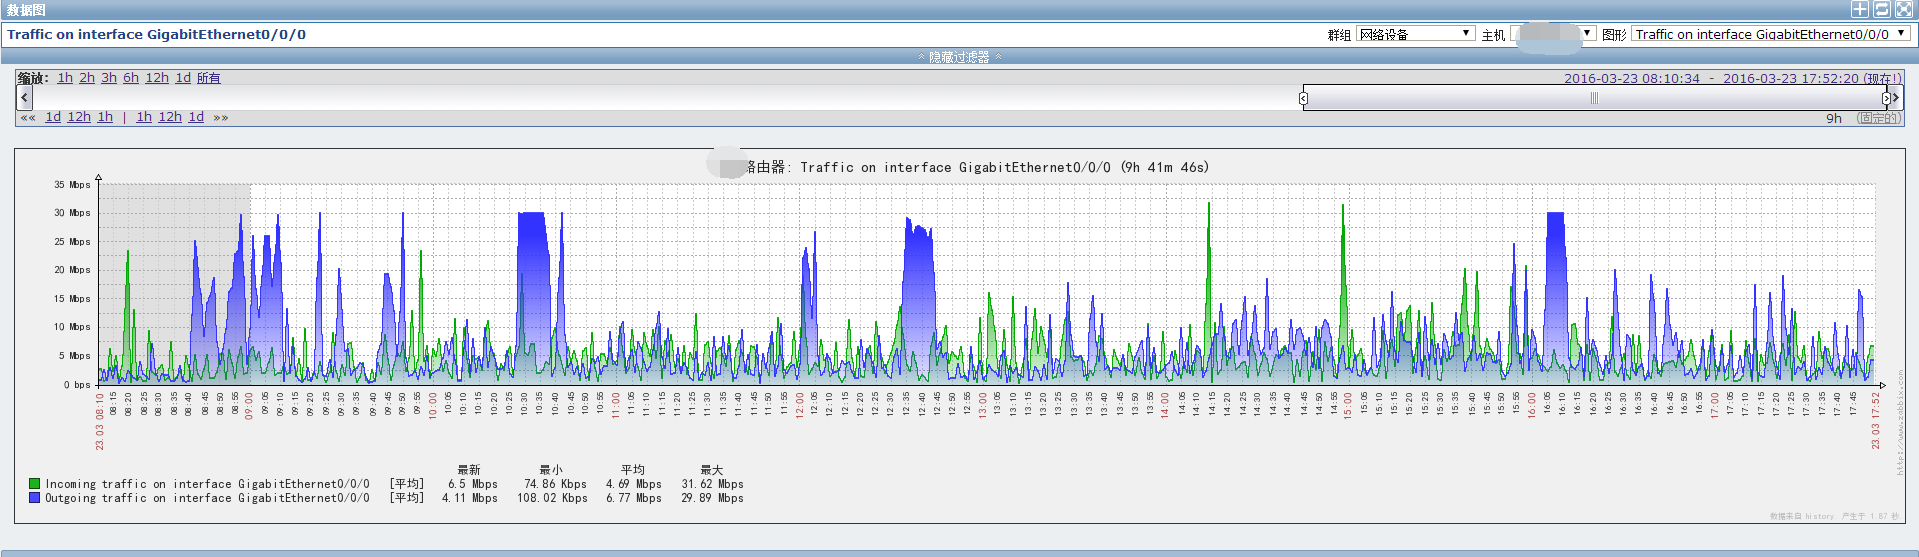Click the end date 2016-03-23 17:52:20

(x=1791, y=78)
